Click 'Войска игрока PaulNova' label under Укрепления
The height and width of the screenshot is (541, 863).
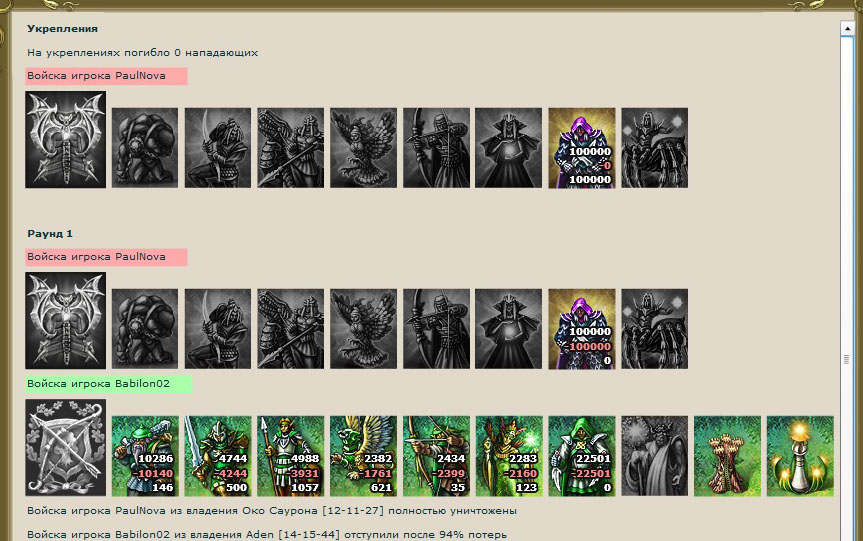coord(106,76)
